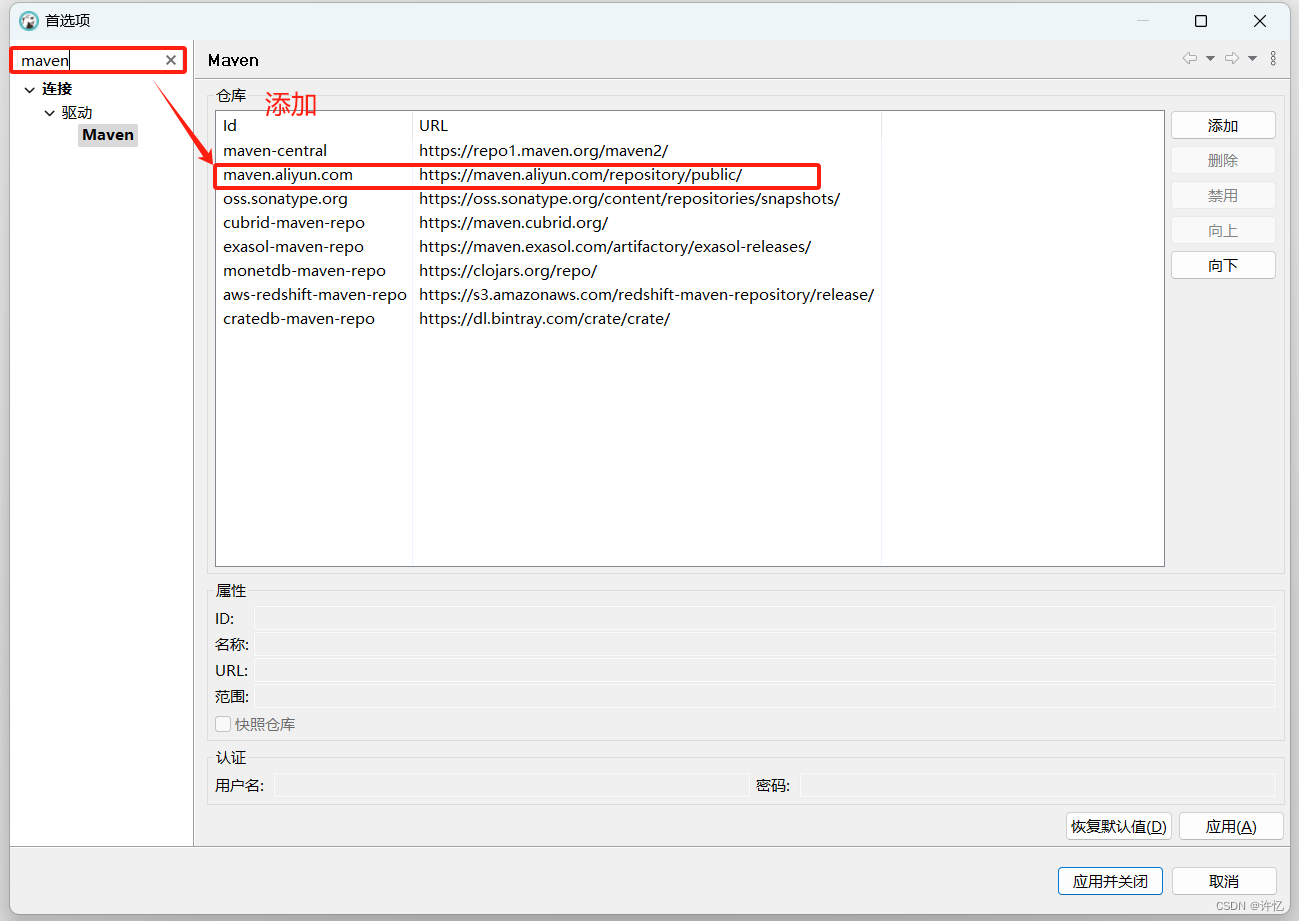Click the DBeaver icon in title bar
1299x921 pixels.
coord(29,21)
